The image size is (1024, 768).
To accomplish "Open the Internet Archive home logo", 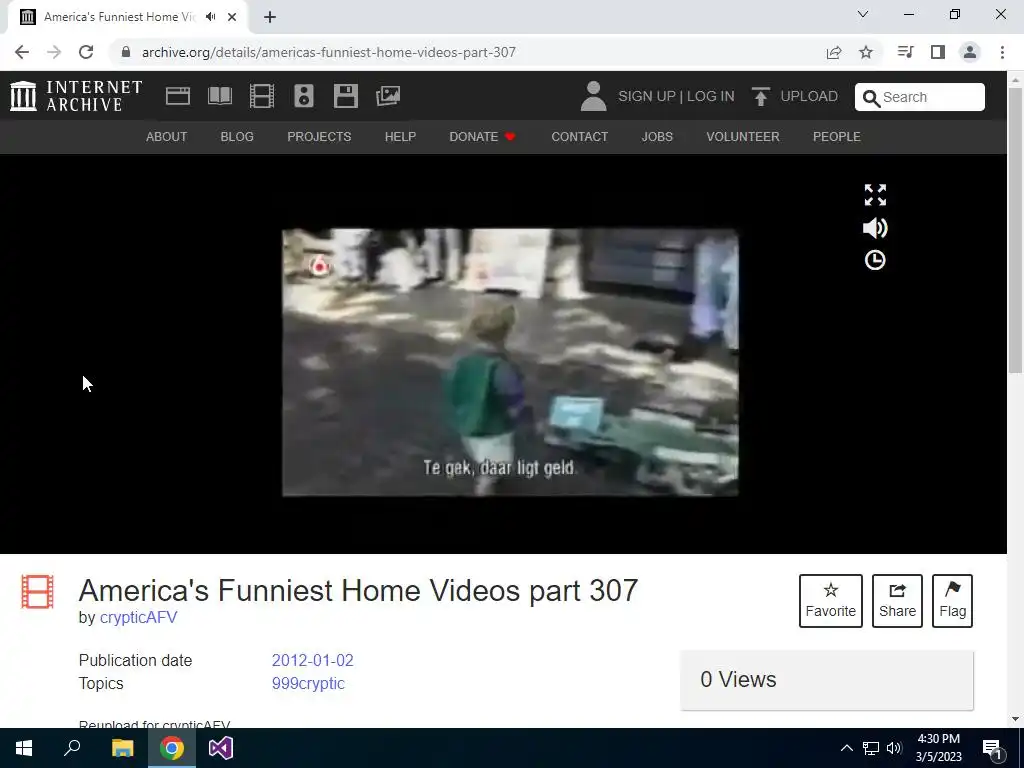I will (x=76, y=96).
